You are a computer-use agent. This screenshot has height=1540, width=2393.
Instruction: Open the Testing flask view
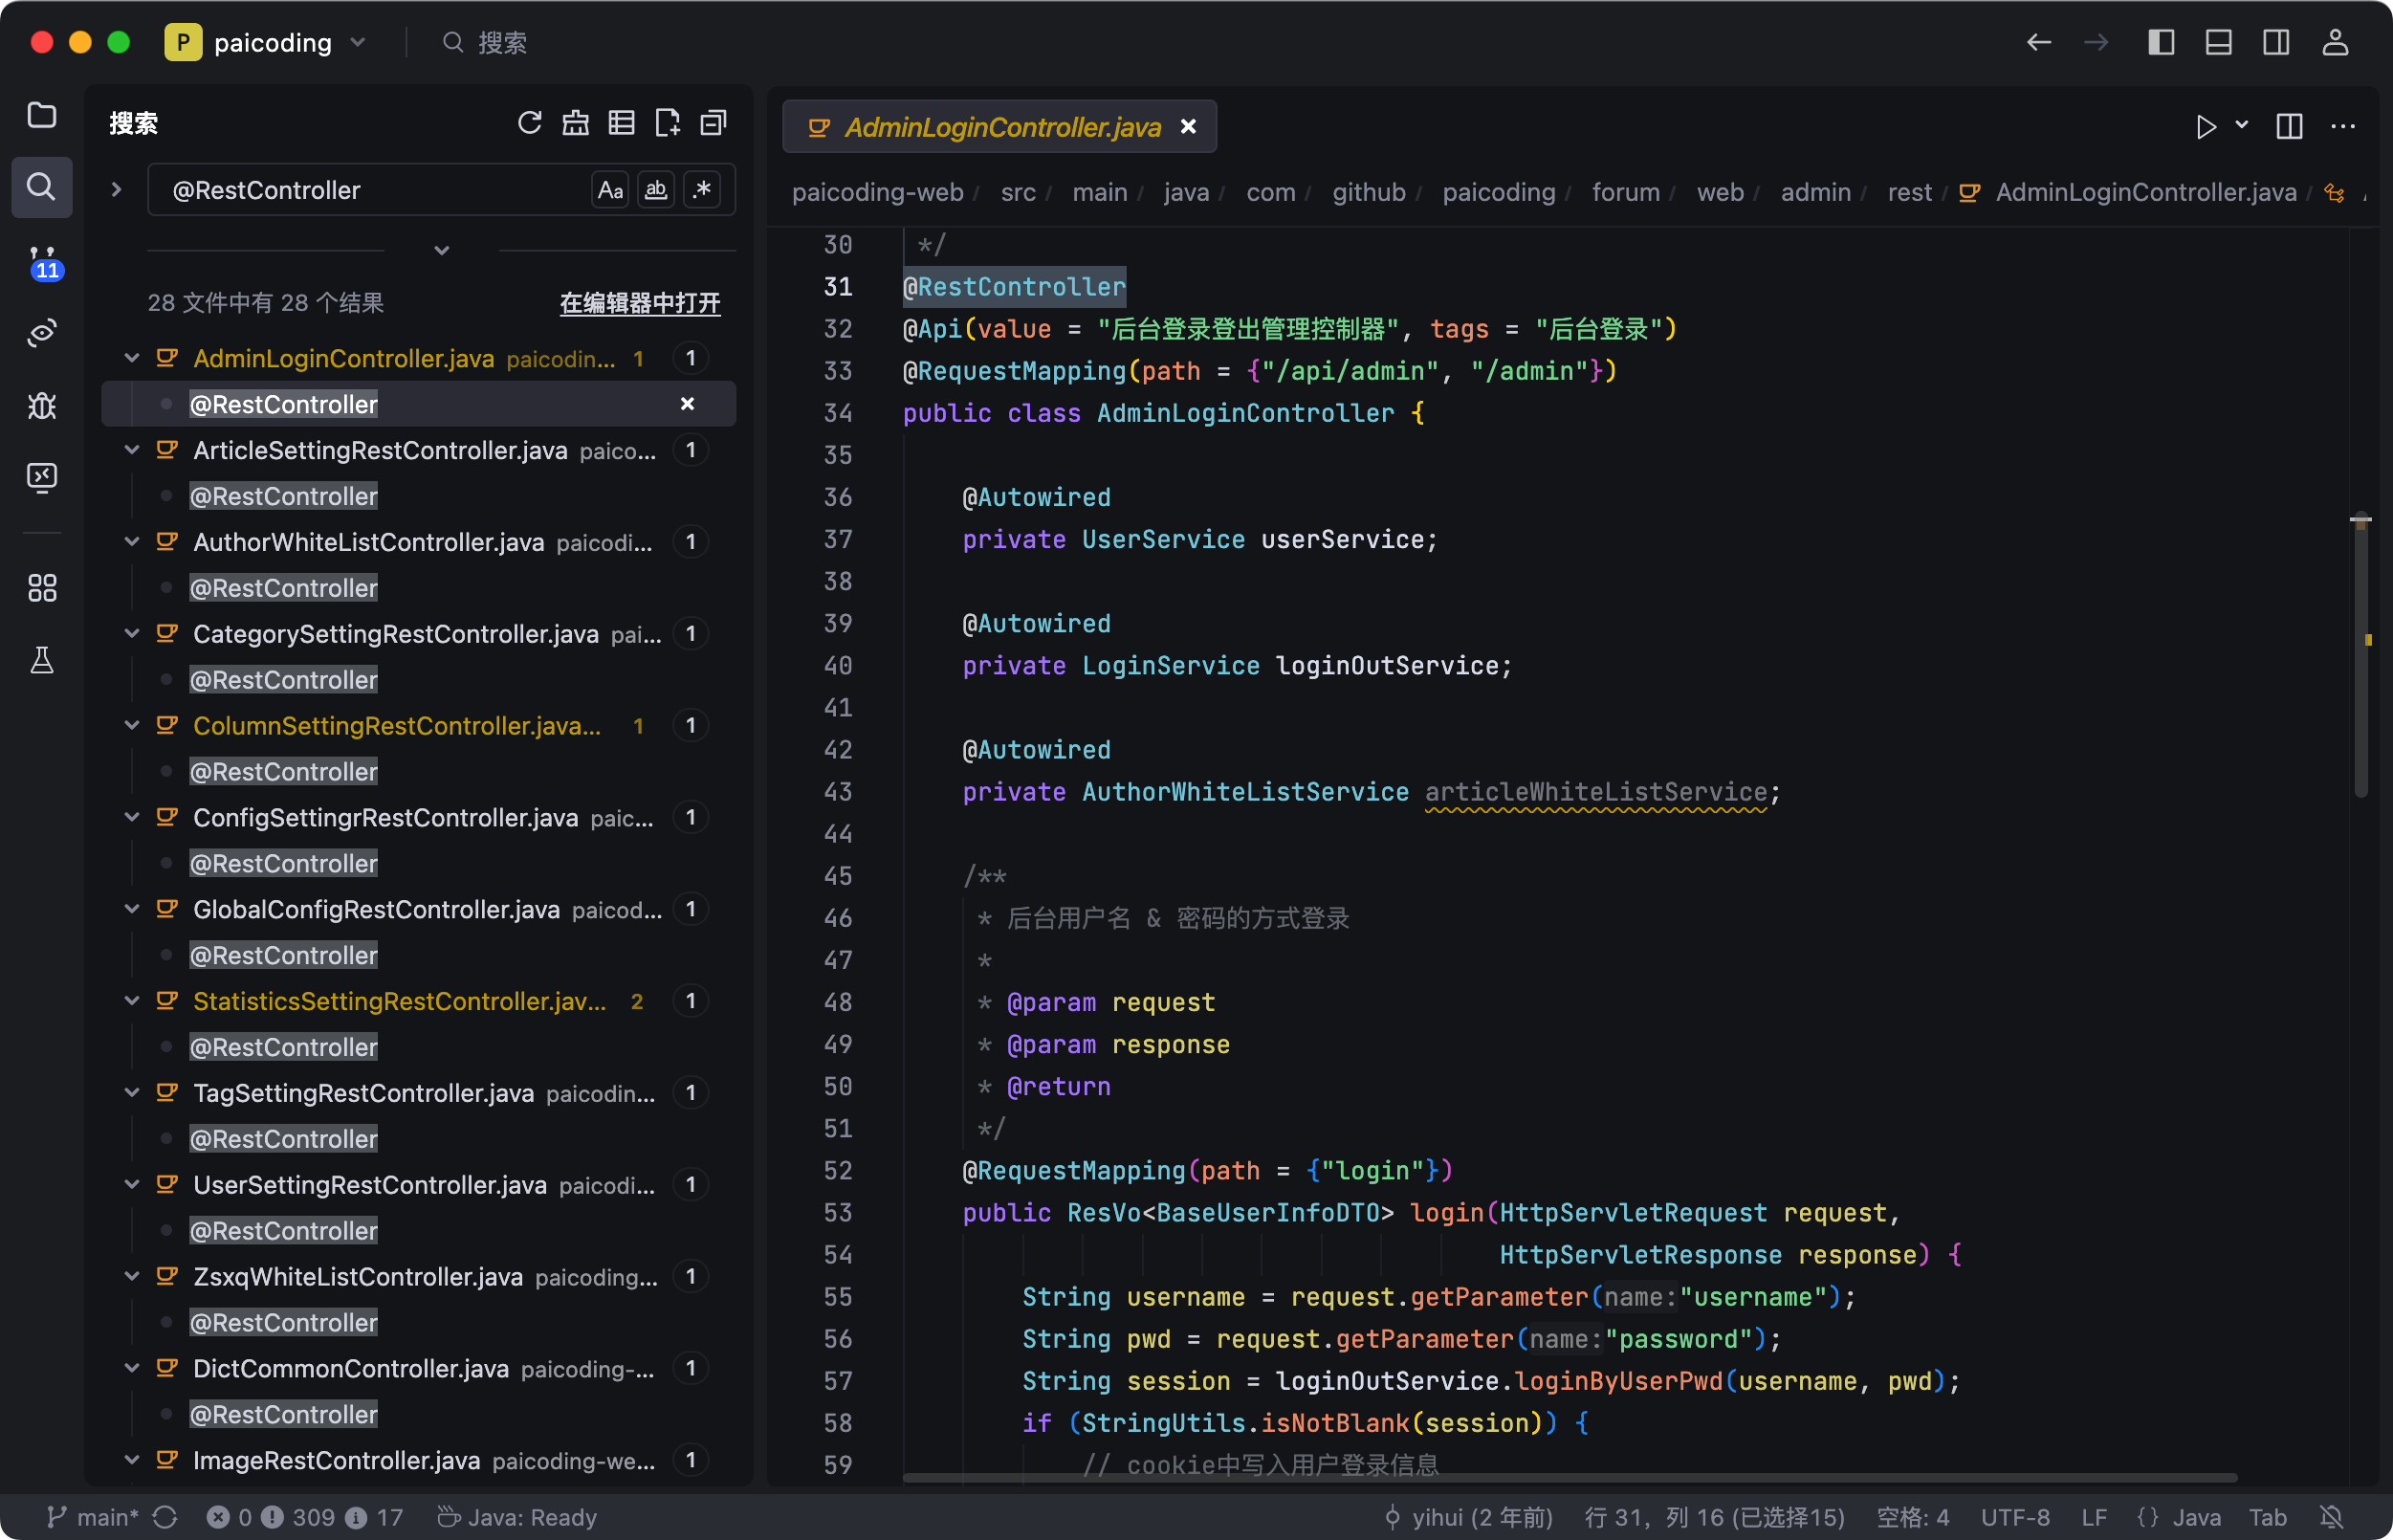coord(42,660)
